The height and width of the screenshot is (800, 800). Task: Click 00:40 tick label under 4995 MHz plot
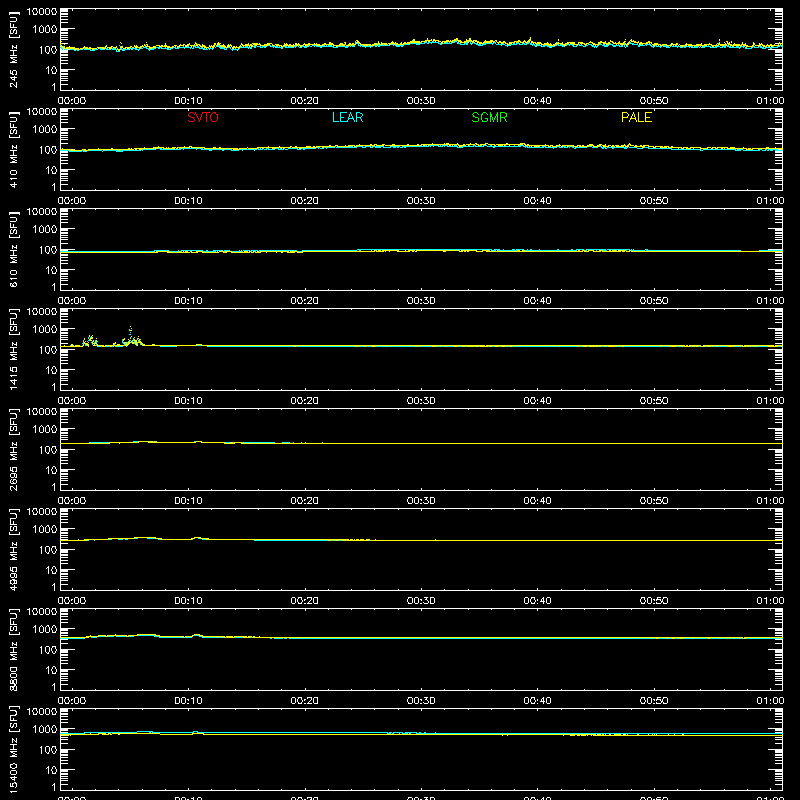pyautogui.click(x=537, y=601)
